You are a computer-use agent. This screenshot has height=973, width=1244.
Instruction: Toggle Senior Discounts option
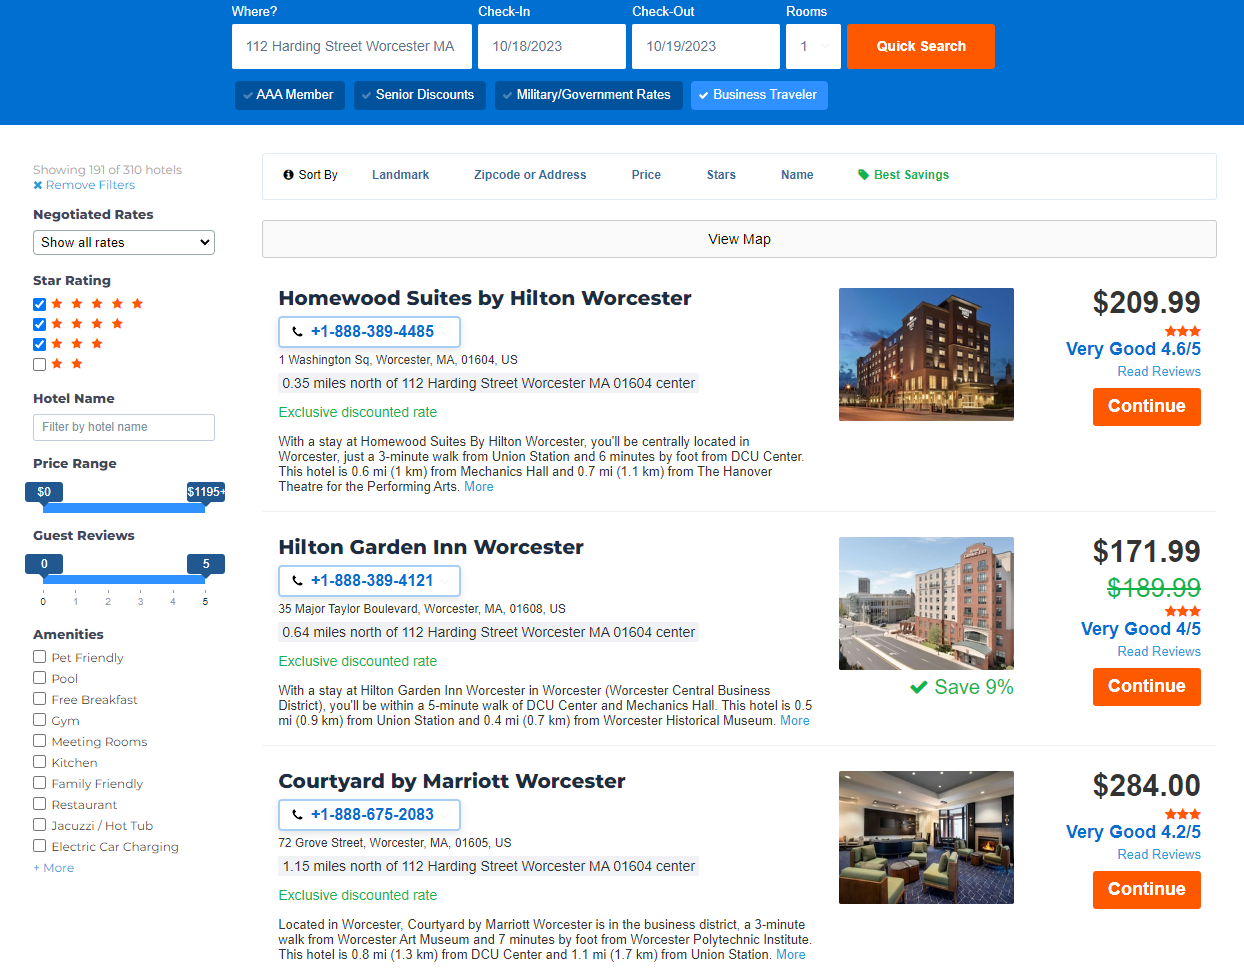(420, 95)
